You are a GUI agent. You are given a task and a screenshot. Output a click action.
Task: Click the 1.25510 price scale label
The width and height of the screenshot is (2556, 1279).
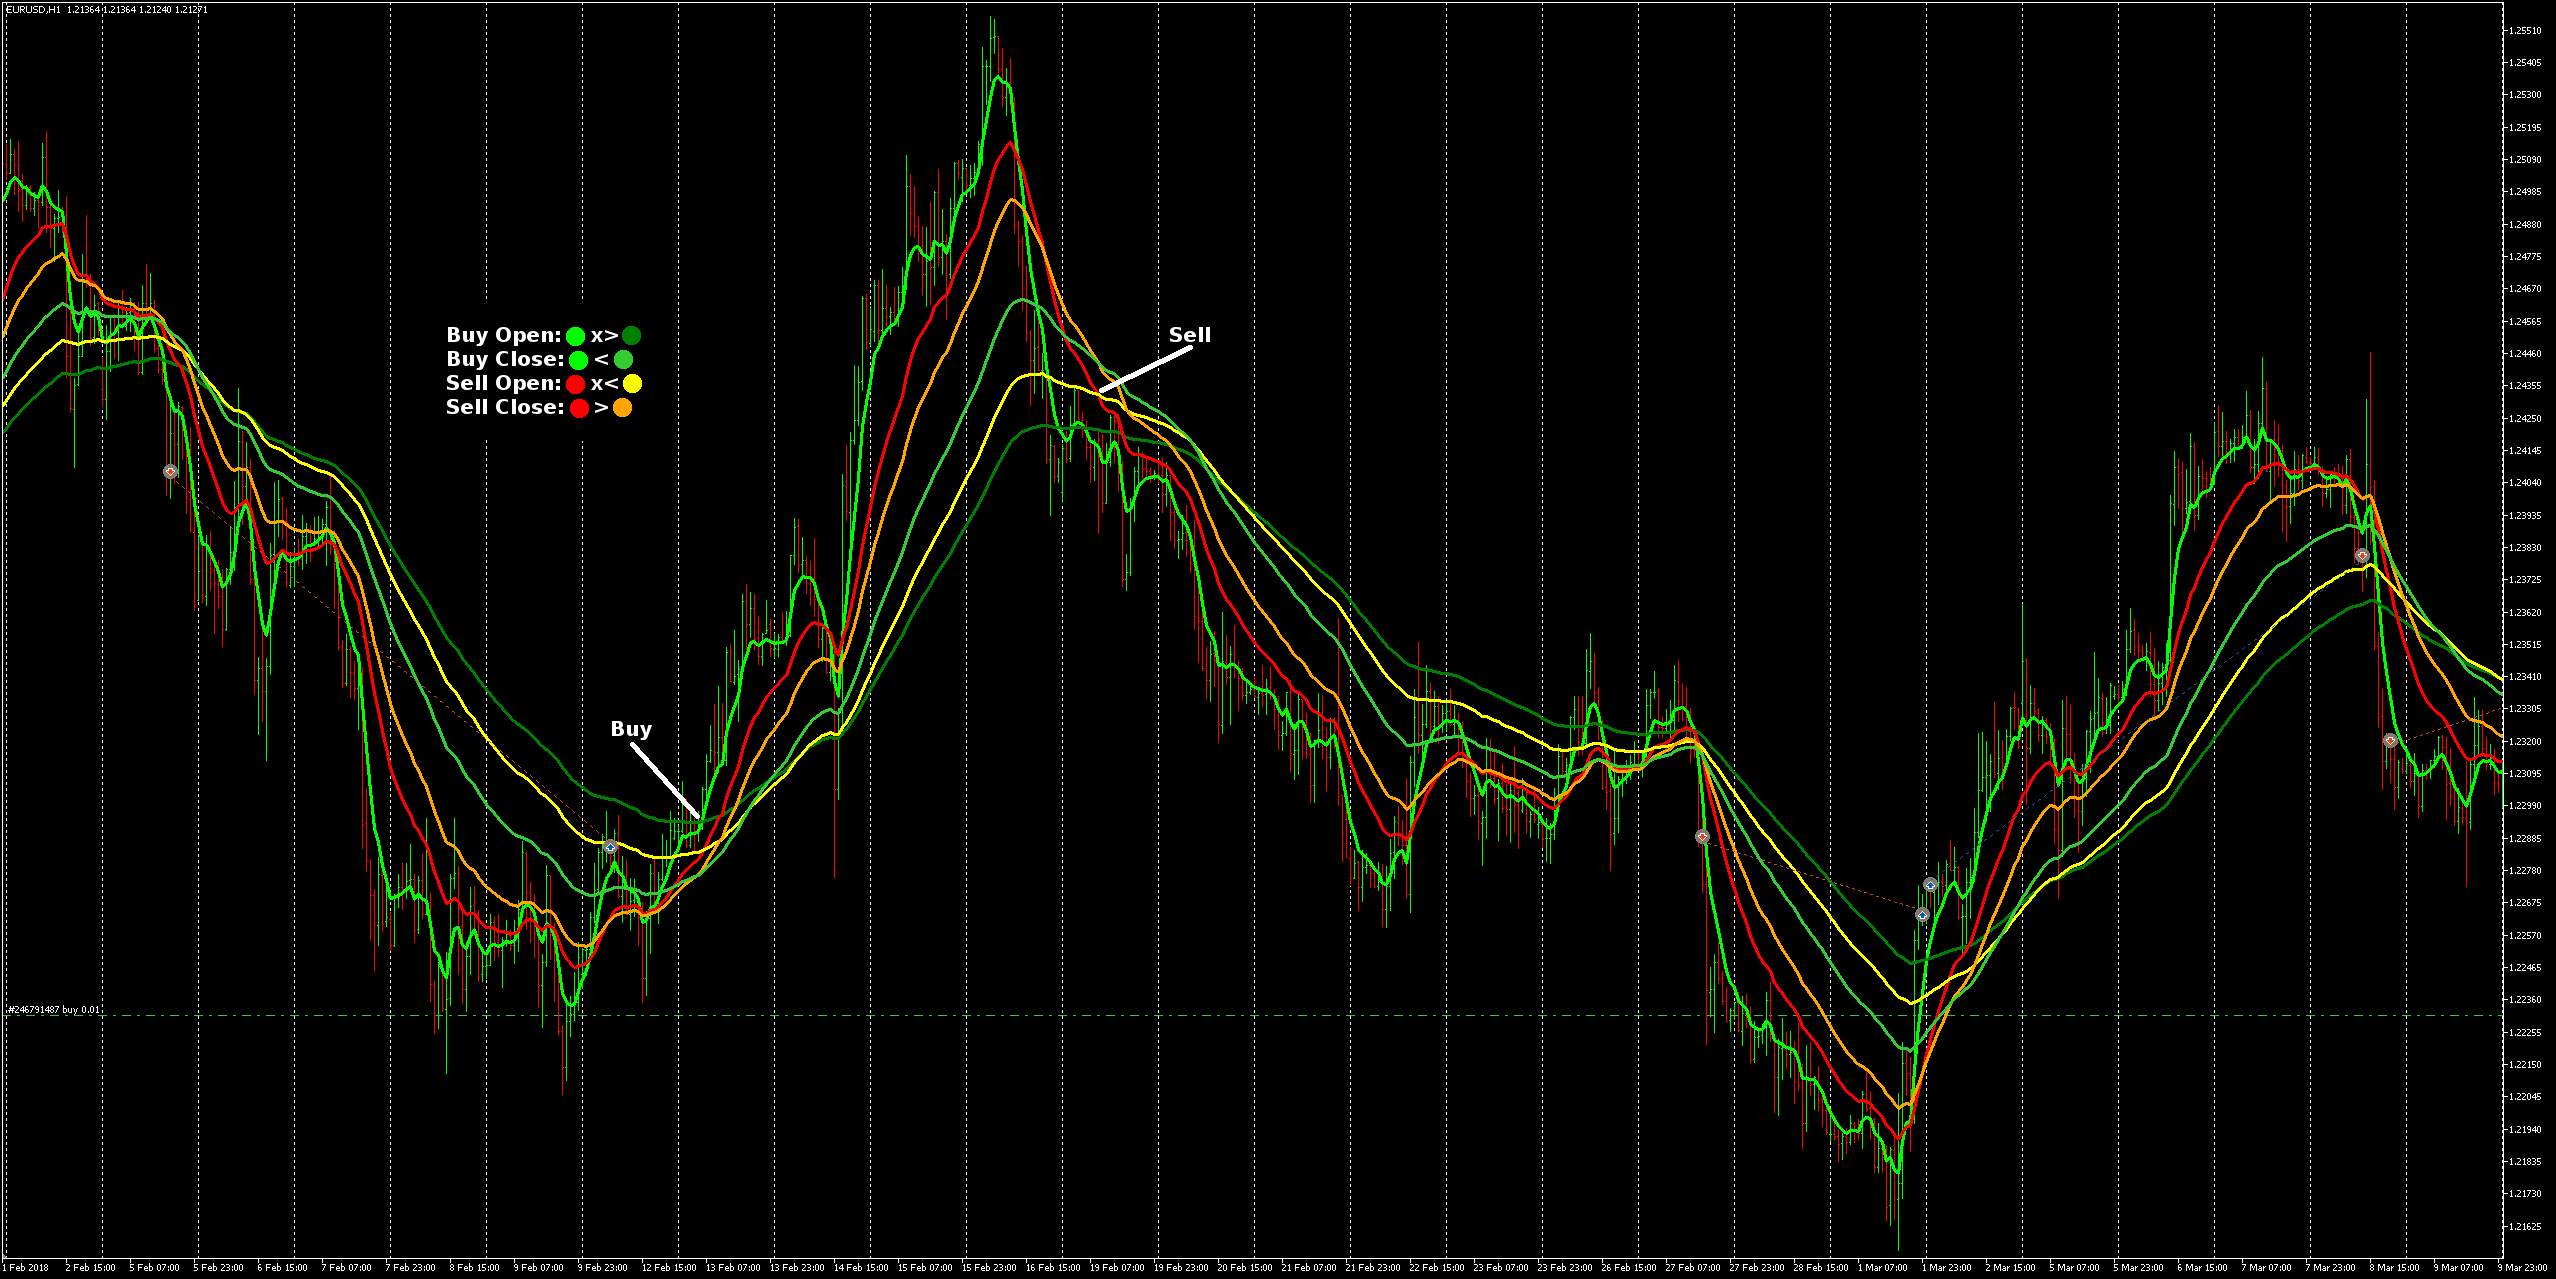pos(2525,31)
